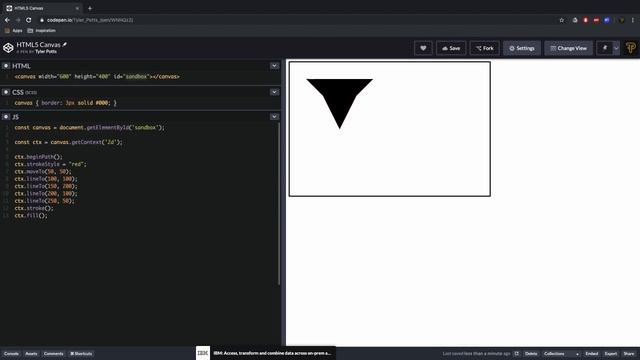Open the Chrome three-dot menu
The image size is (640, 360).
point(633,20)
